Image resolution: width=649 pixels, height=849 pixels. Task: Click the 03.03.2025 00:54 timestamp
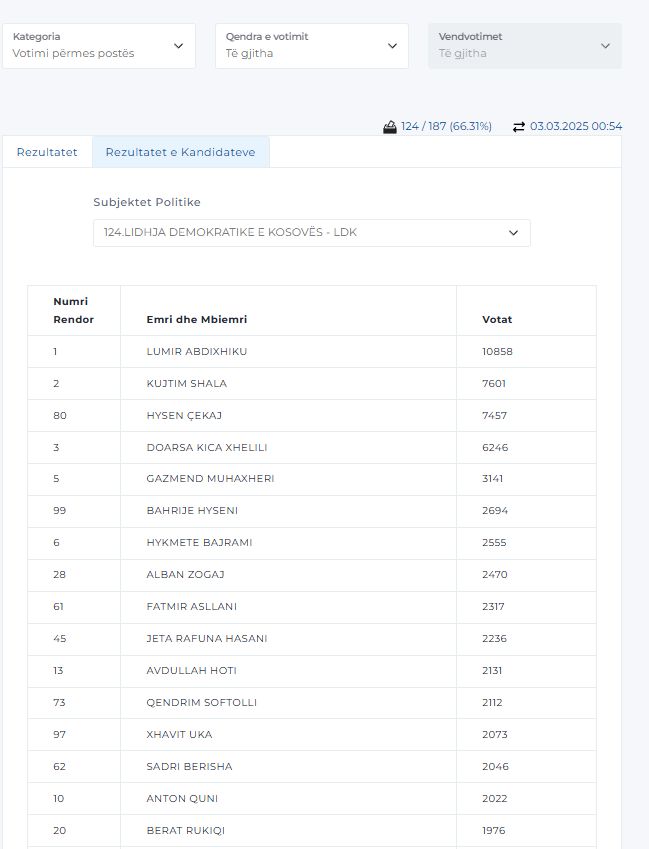[576, 127]
